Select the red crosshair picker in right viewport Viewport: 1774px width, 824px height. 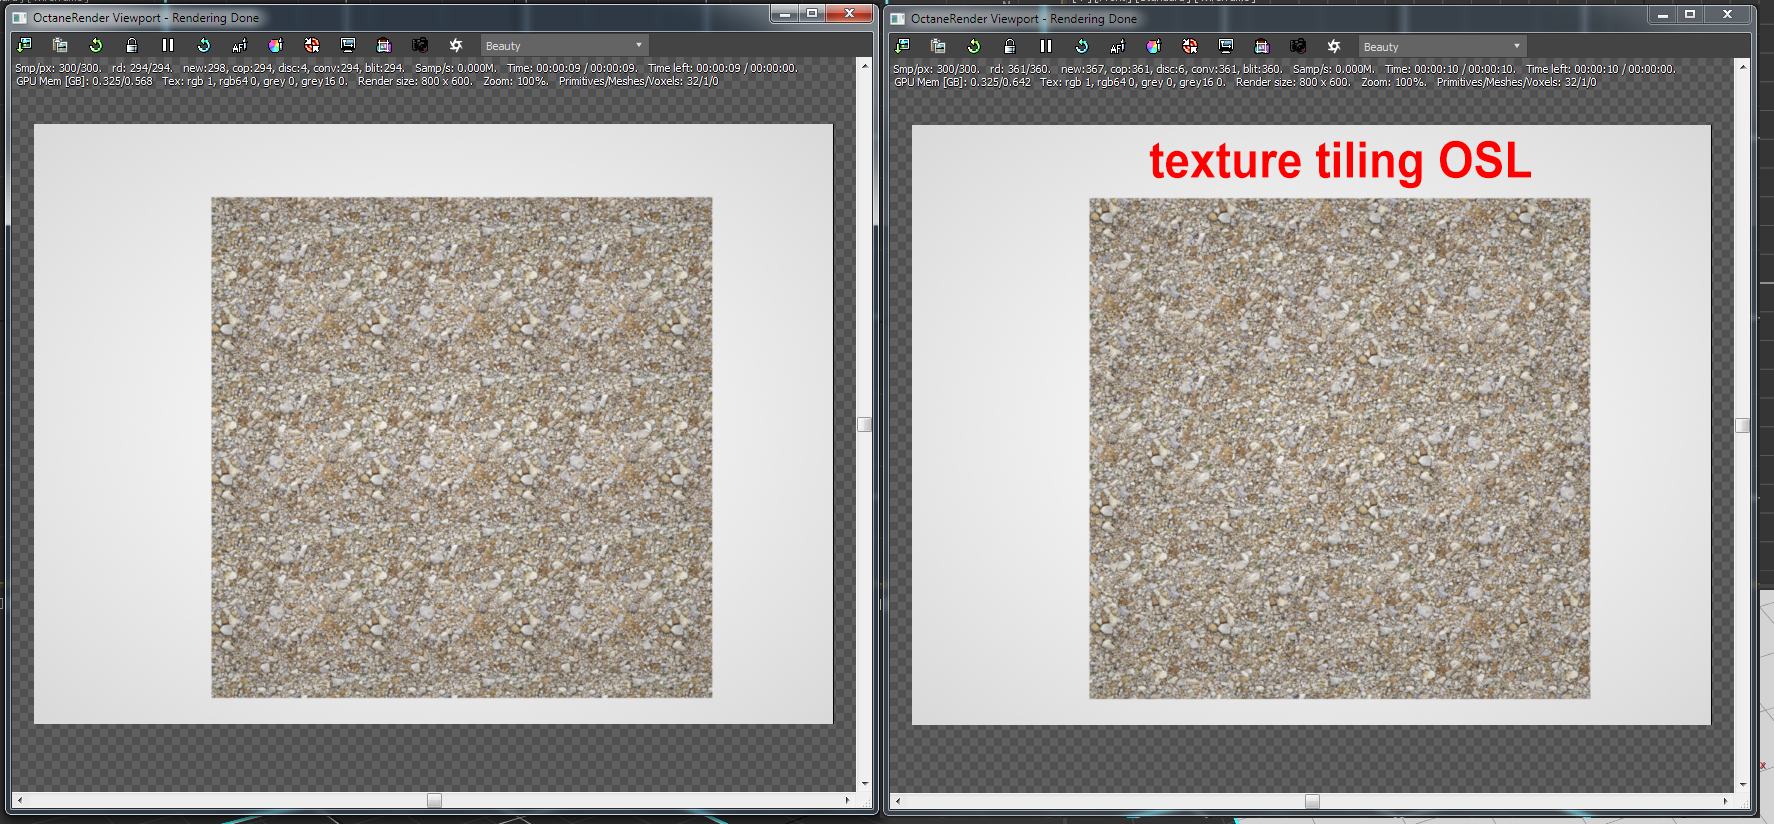tap(1190, 46)
